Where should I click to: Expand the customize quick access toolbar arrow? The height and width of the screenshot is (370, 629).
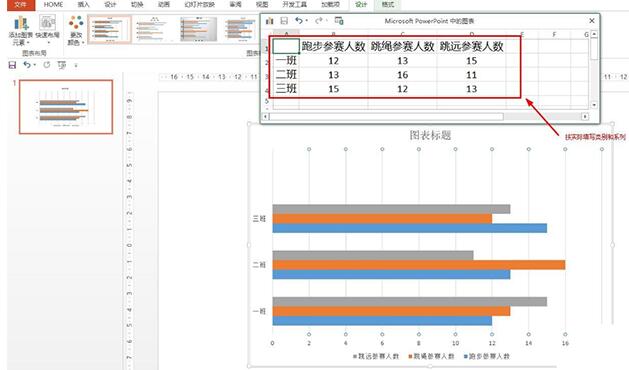tap(76, 65)
